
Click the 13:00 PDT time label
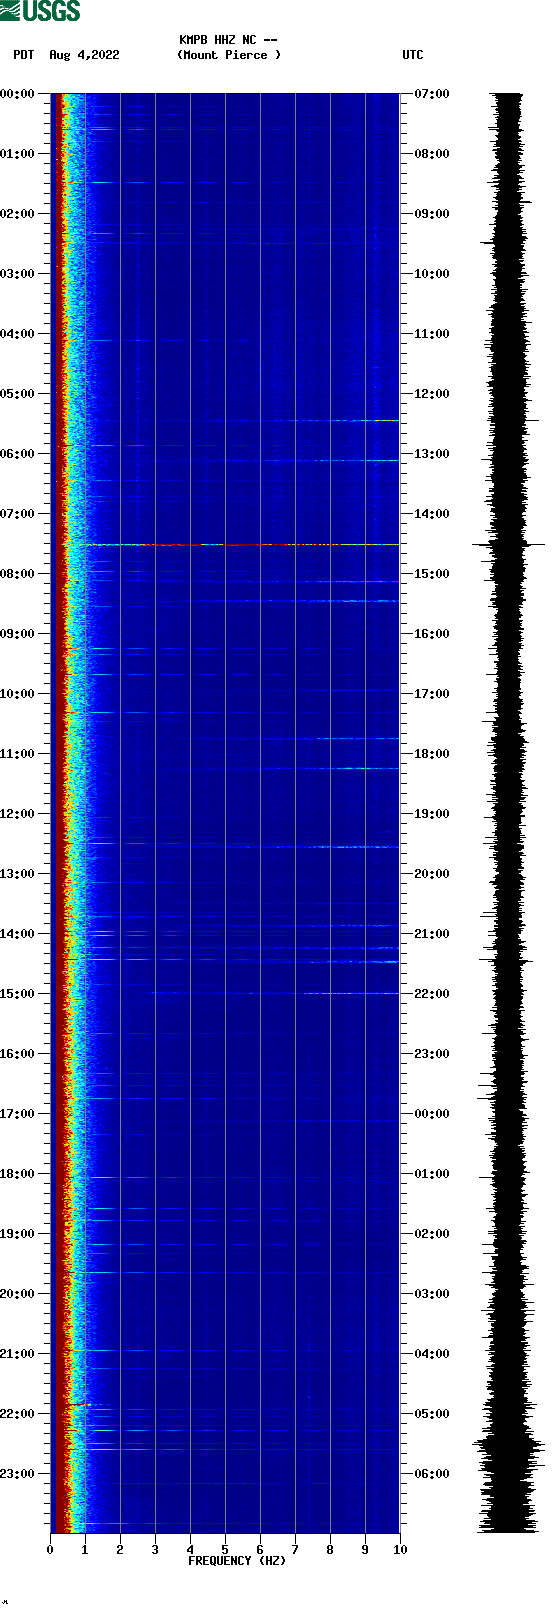(x=18, y=874)
